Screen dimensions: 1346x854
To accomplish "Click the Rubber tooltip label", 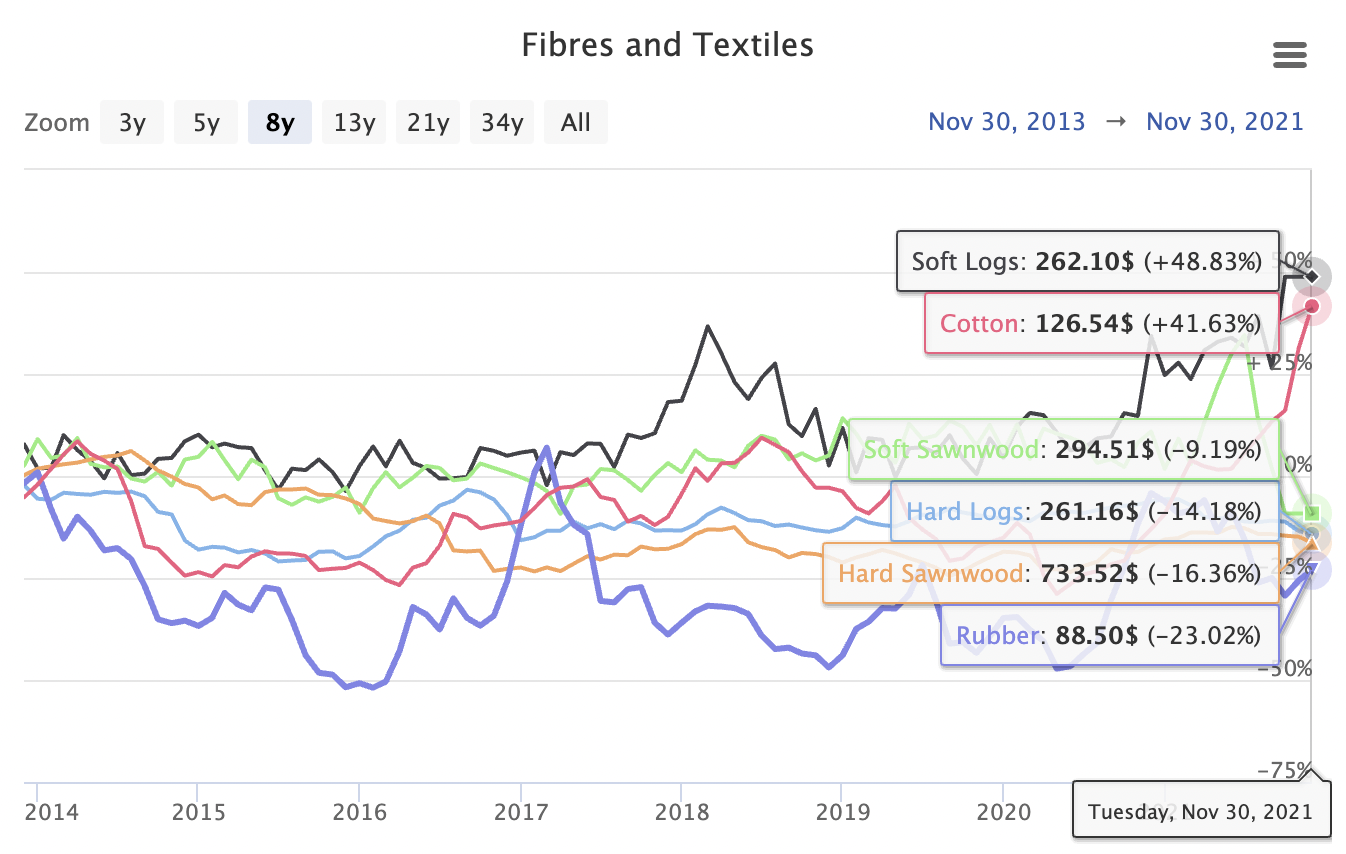I will (1109, 635).
